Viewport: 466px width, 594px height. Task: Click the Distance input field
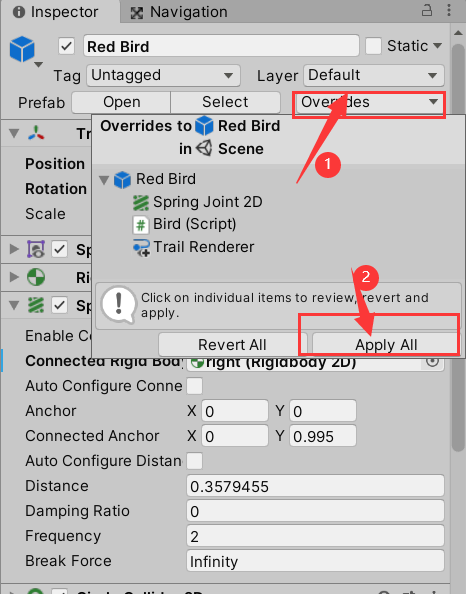tap(315, 486)
